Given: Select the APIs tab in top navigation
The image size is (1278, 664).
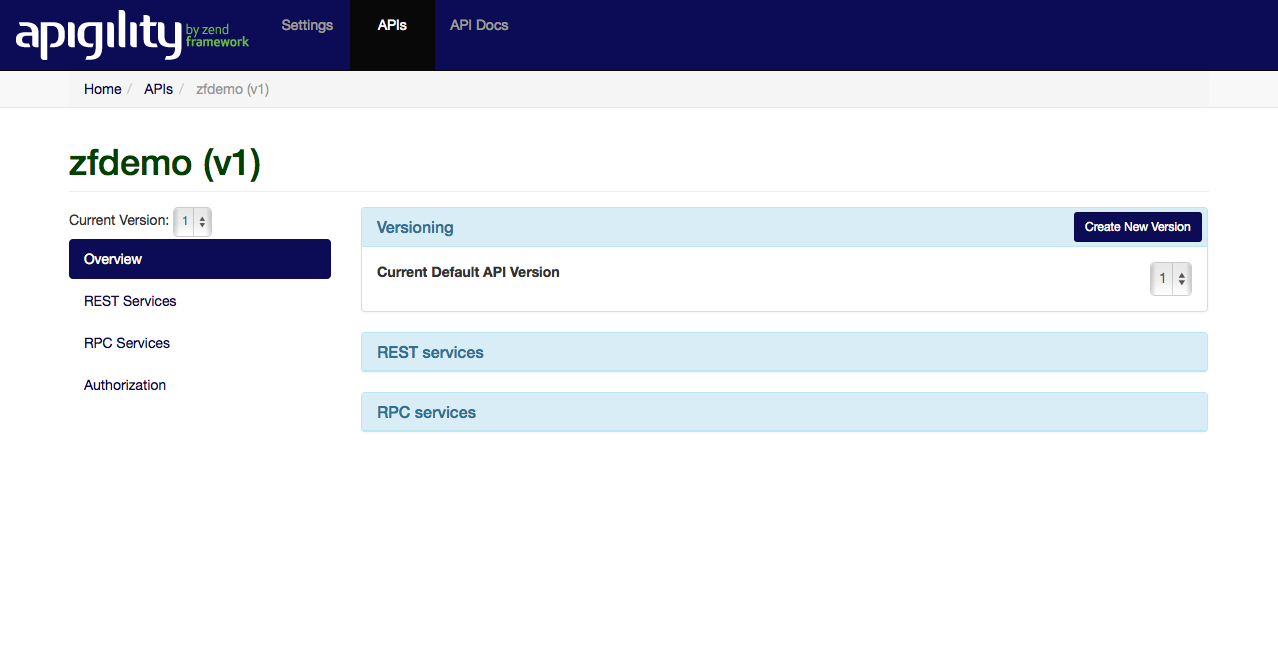Looking at the screenshot, I should pyautogui.click(x=392, y=25).
